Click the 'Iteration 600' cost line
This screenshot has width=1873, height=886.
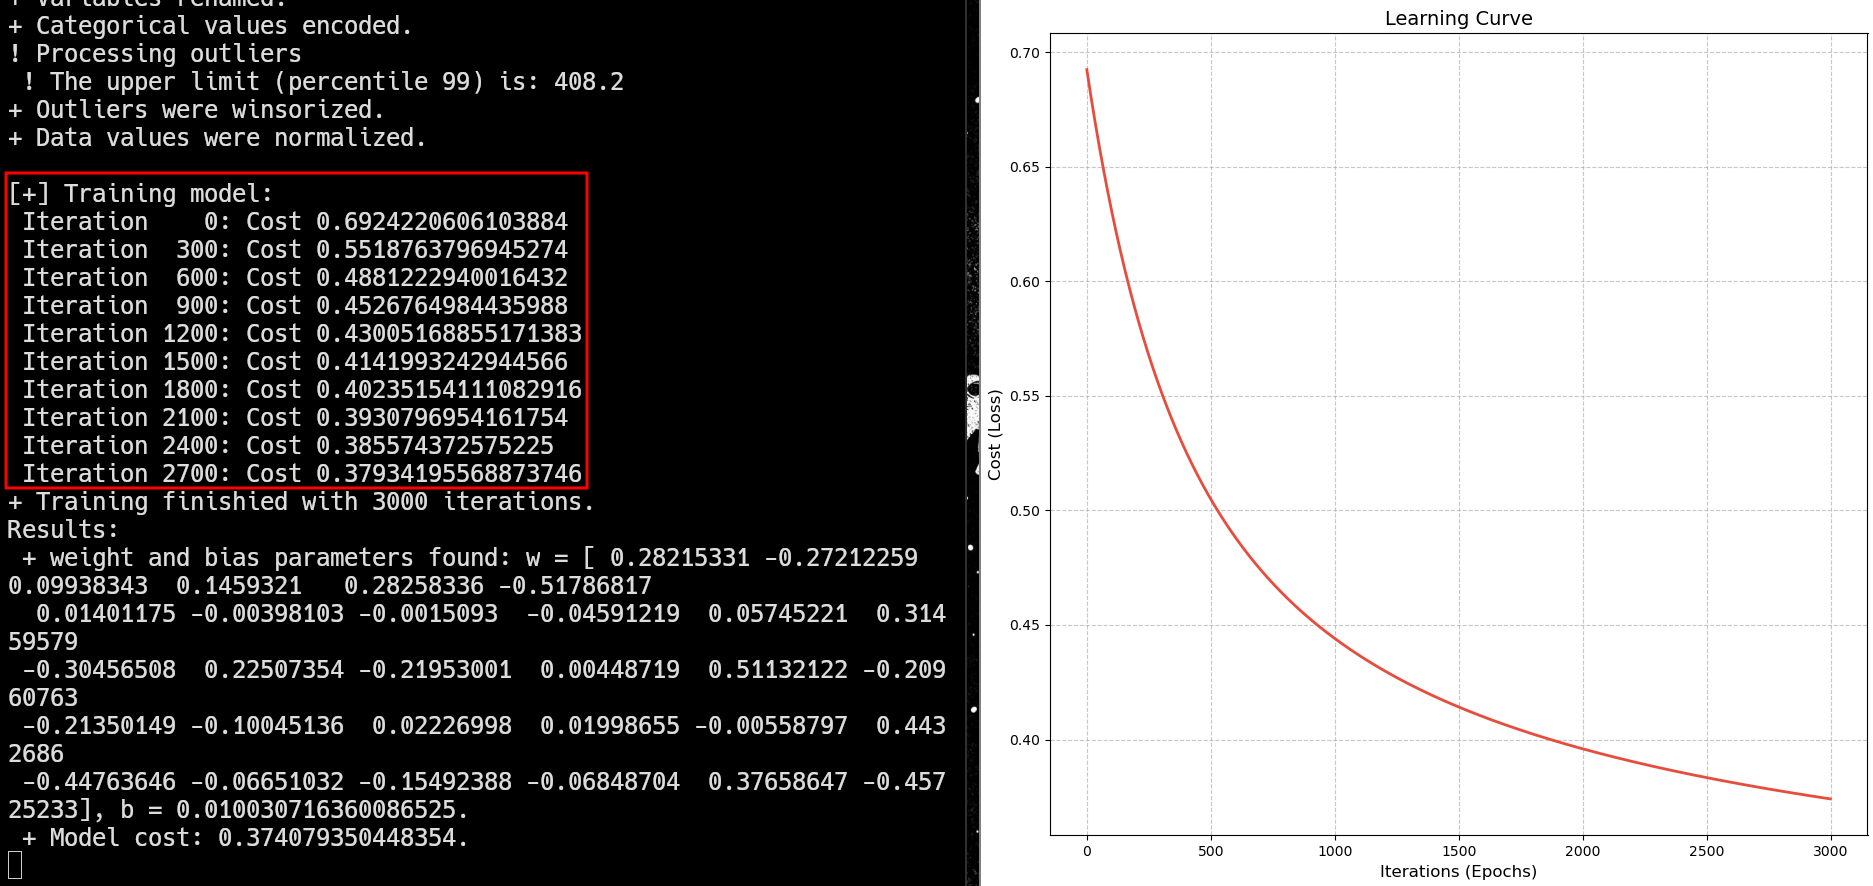pyautogui.click(x=295, y=278)
